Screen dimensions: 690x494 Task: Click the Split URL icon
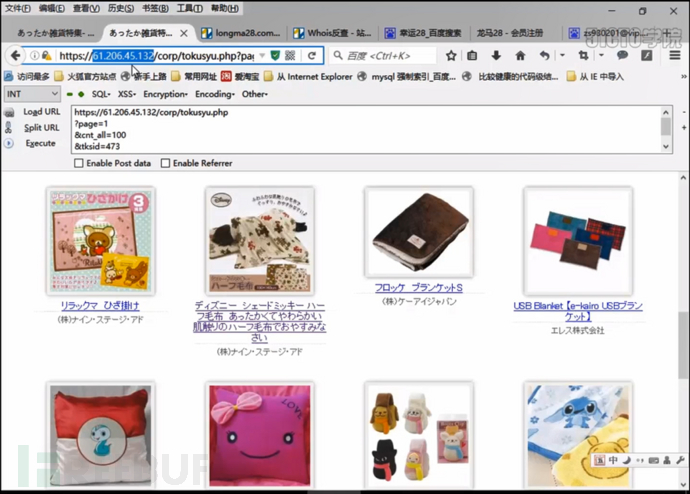click(8, 128)
